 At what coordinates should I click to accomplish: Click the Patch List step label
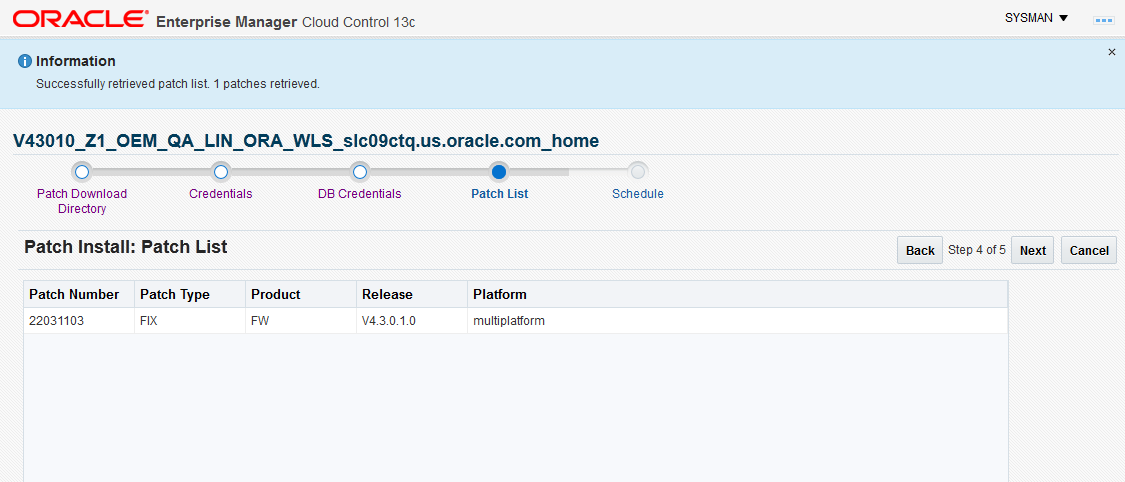(499, 194)
